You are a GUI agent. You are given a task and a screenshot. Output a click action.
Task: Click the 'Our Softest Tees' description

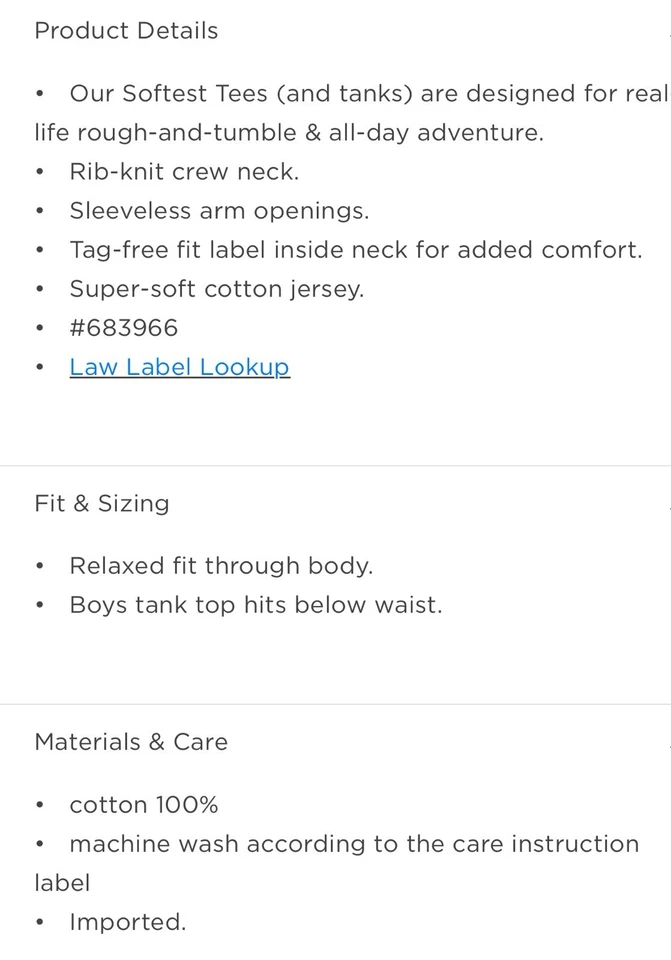click(367, 94)
